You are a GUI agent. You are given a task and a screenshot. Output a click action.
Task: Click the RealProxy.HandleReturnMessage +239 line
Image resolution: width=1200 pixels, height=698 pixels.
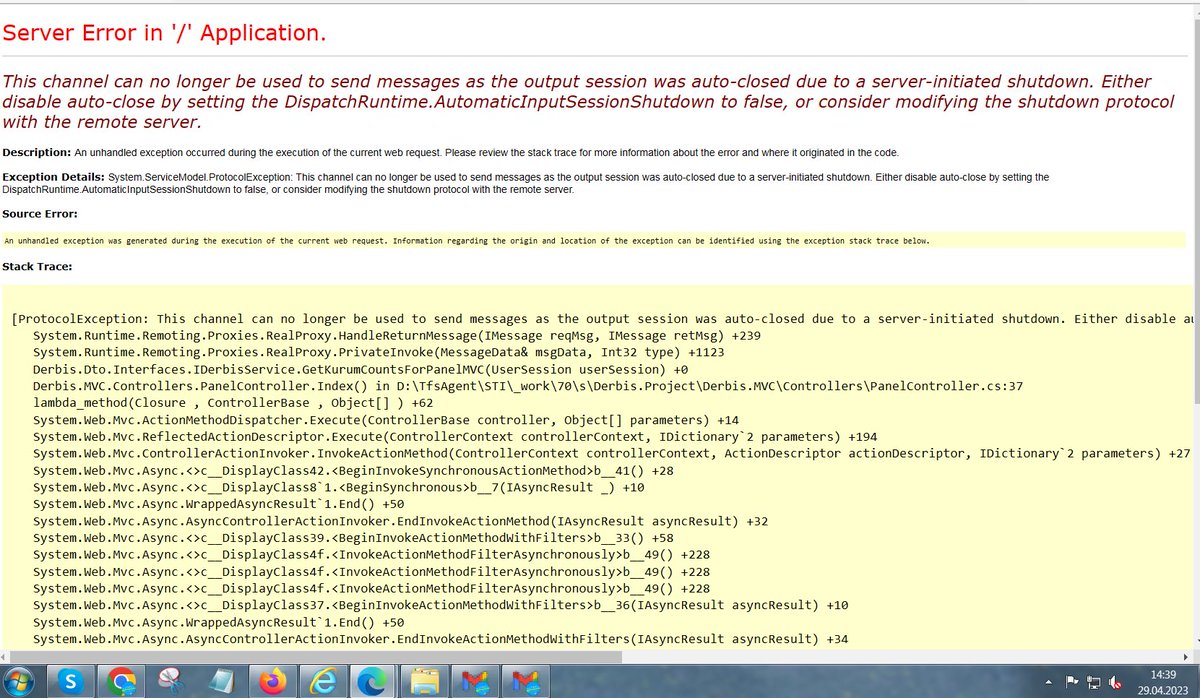pyautogui.click(x=397, y=336)
